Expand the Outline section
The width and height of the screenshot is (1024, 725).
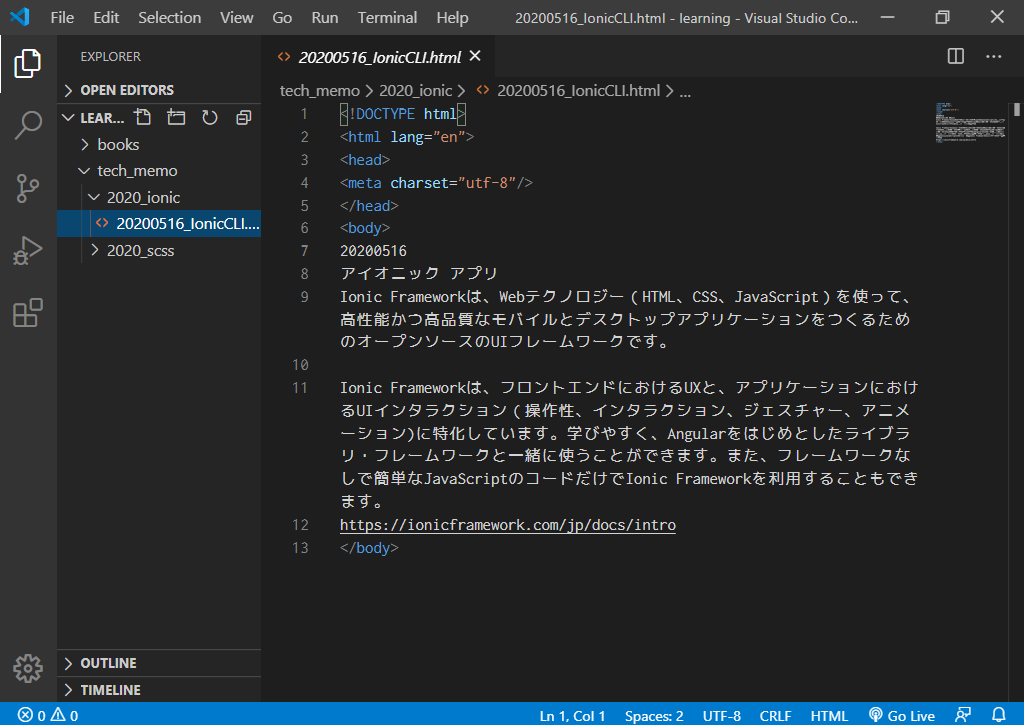(x=159, y=664)
